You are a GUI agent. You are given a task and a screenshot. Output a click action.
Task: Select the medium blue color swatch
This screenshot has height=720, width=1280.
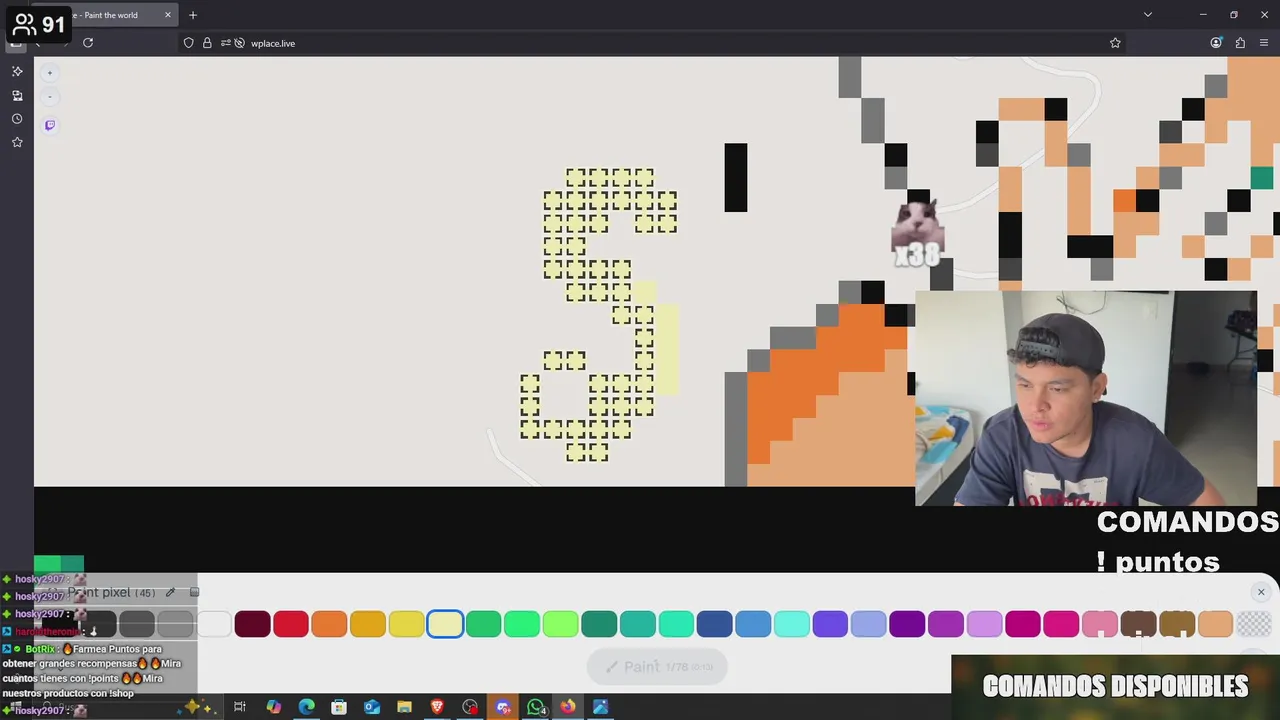coord(753,624)
